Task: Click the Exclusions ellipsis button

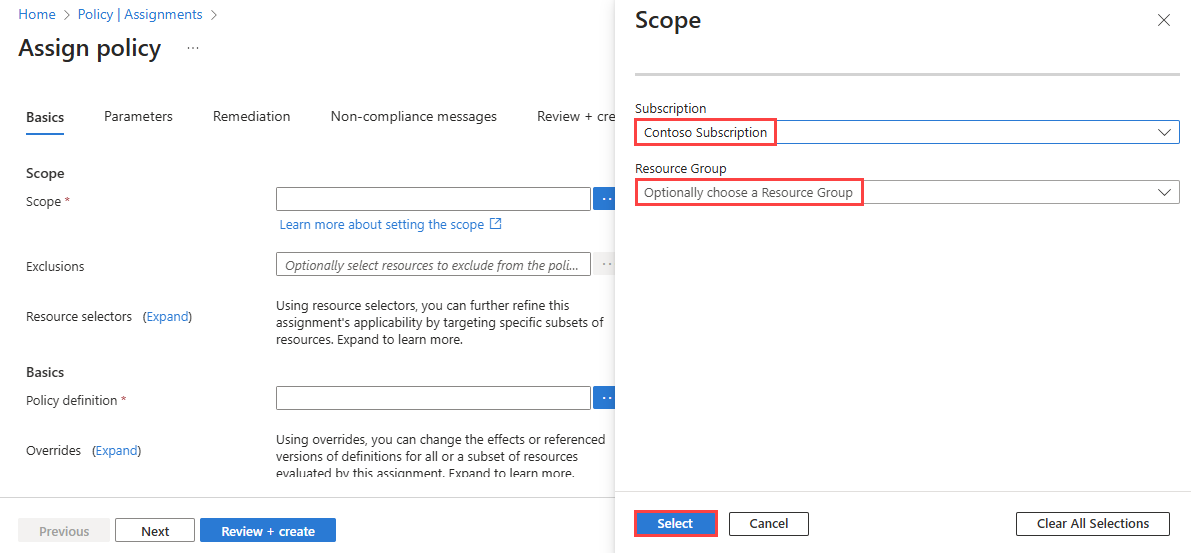Action: 604,264
